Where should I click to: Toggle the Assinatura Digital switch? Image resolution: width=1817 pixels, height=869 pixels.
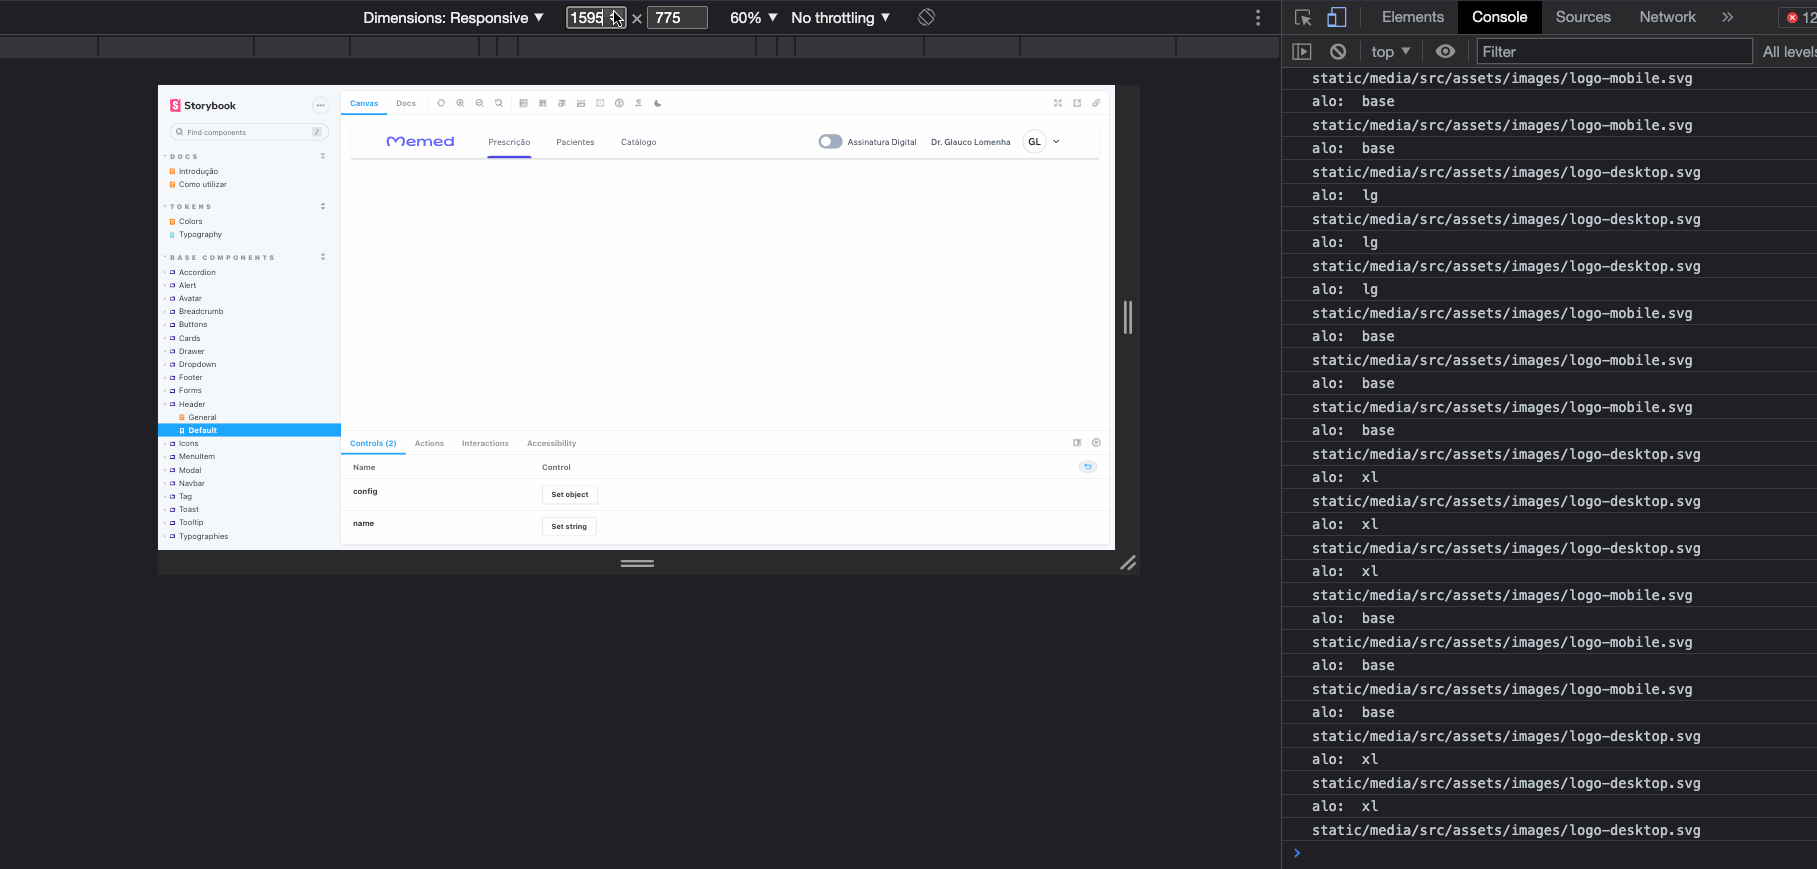coord(830,142)
